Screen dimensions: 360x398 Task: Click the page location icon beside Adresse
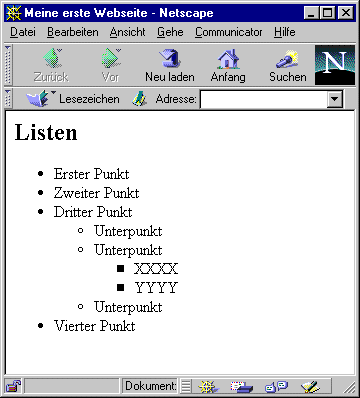tap(140, 99)
